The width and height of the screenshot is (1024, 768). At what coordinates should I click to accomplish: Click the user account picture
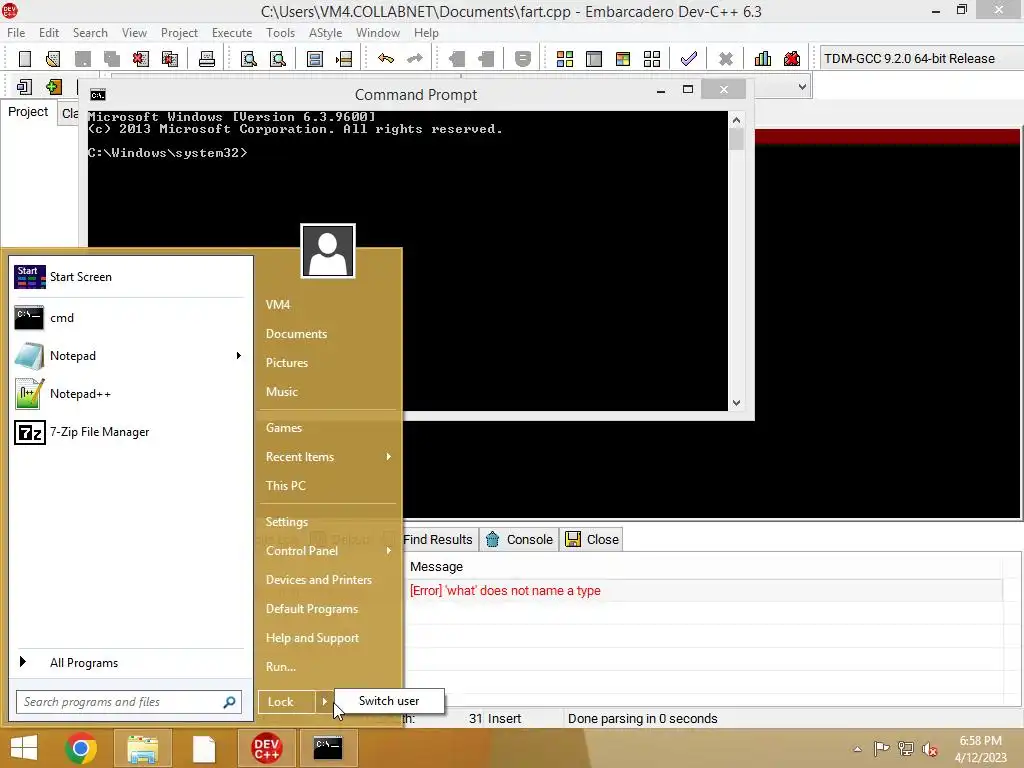328,251
